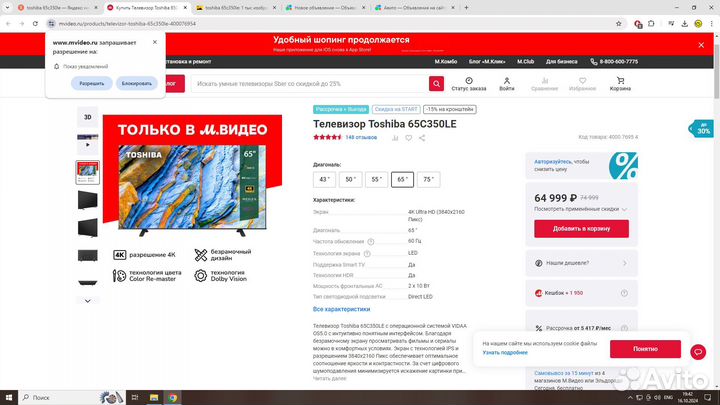Click Блокировать in the notification prompt
The image size is (720, 405).
coord(136,84)
